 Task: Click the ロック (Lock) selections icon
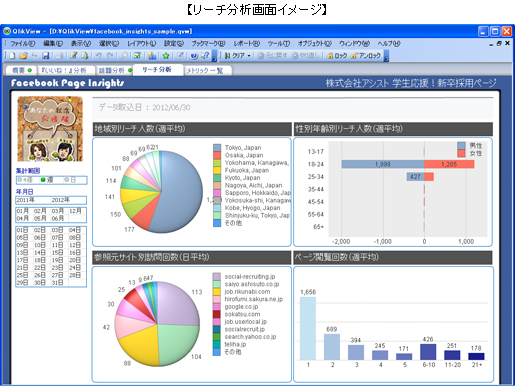pyautogui.click(x=337, y=56)
